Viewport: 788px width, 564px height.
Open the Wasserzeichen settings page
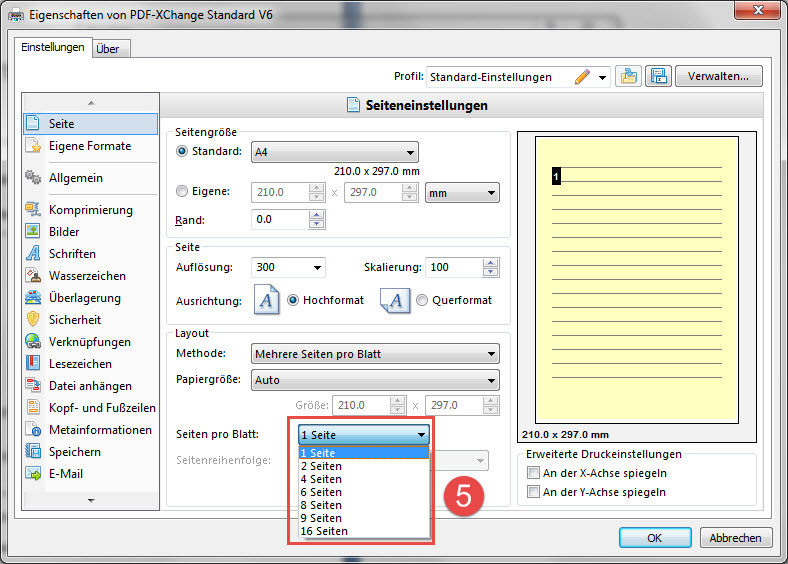(90, 275)
